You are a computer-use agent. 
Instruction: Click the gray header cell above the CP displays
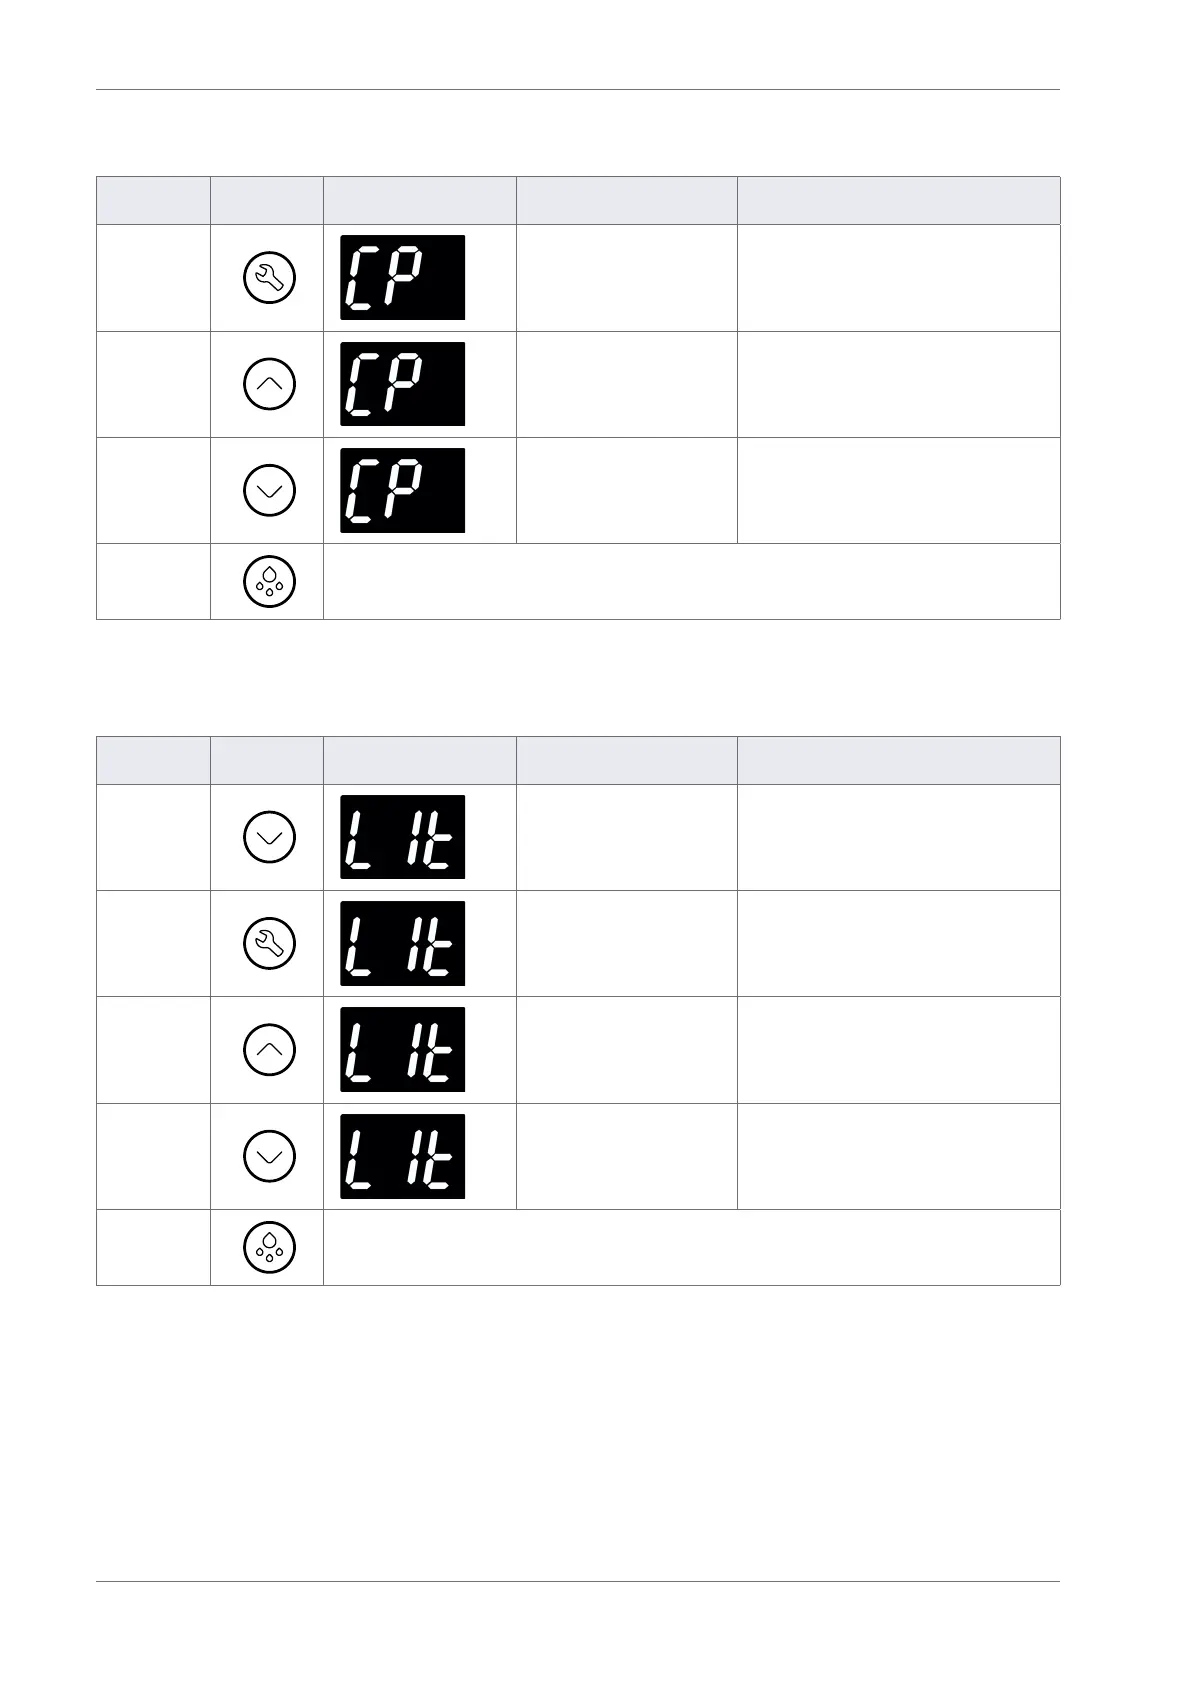coord(419,201)
